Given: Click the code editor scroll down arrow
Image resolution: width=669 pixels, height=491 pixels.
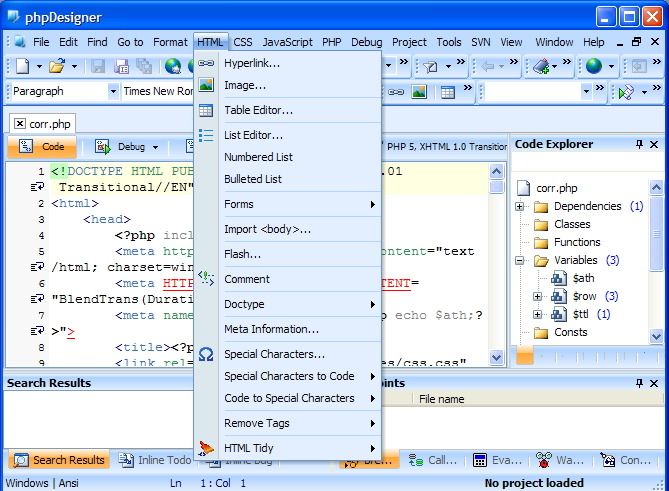Looking at the screenshot, I should click(x=496, y=357).
